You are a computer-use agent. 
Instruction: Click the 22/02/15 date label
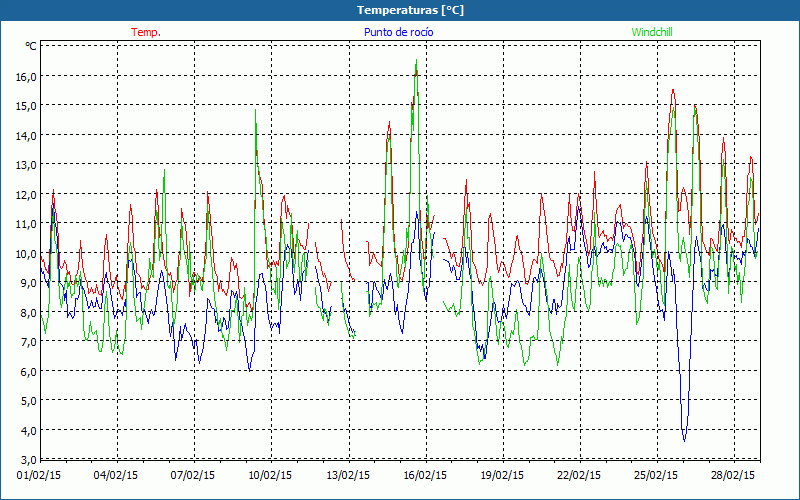pos(579,475)
